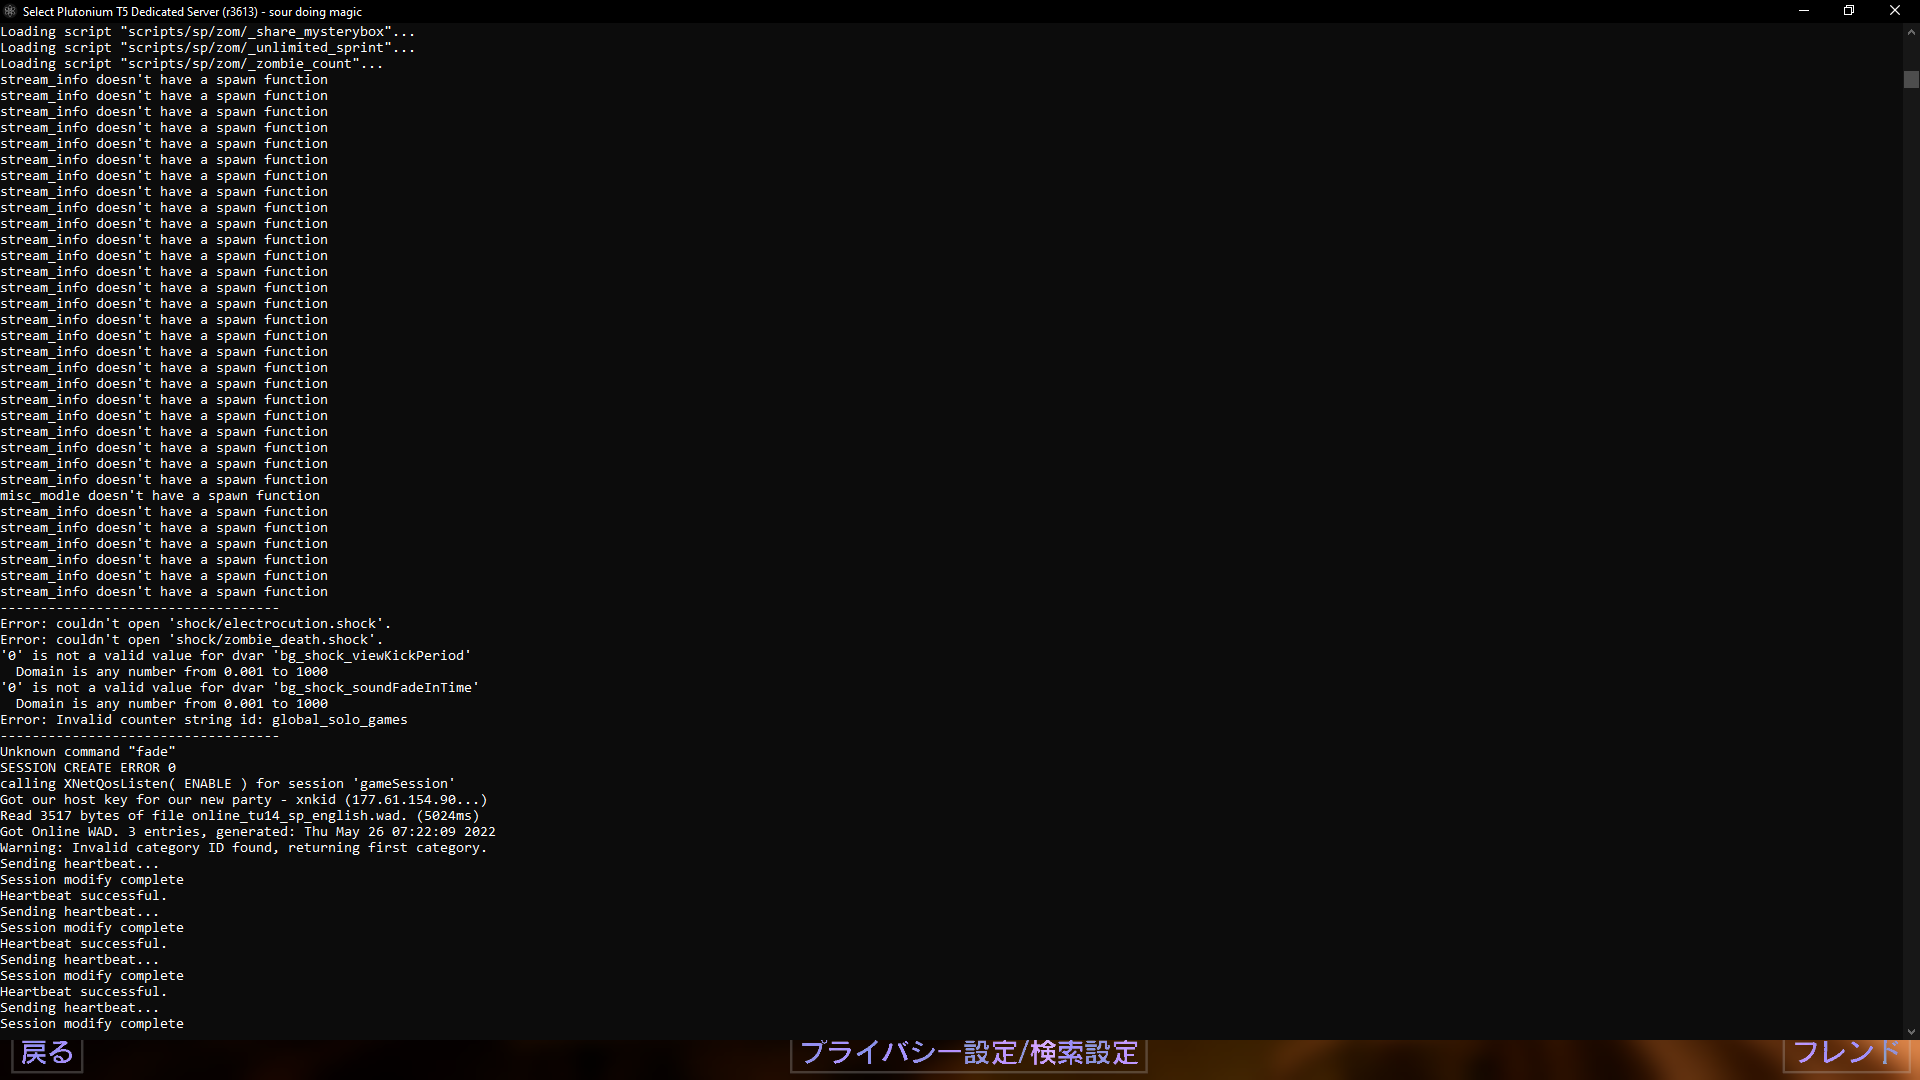Click line loading "_unlimited_sprint" script
Viewport: 1920px width, 1080px height.
(207, 48)
